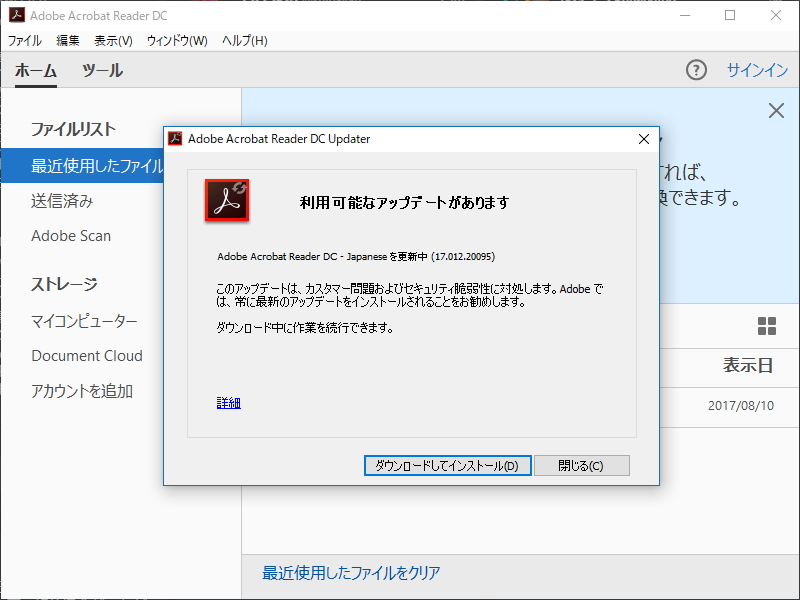This screenshot has width=800, height=600.
Task: Switch to the ツール tab
Action: coord(103,71)
